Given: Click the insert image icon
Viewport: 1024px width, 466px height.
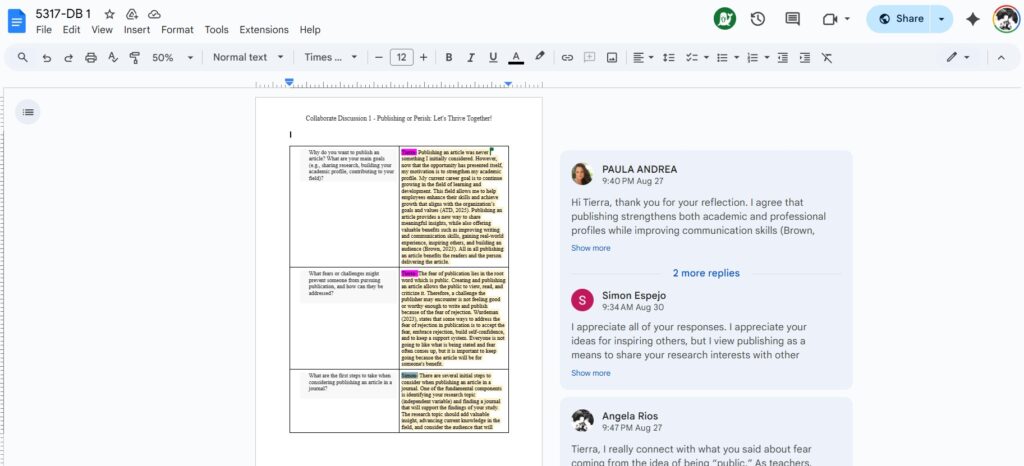Looking at the screenshot, I should pyautogui.click(x=612, y=58).
